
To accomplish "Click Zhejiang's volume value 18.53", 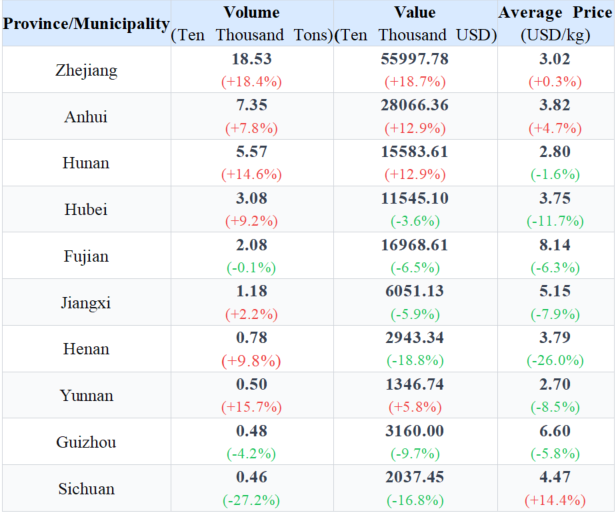I will click(251, 61).
